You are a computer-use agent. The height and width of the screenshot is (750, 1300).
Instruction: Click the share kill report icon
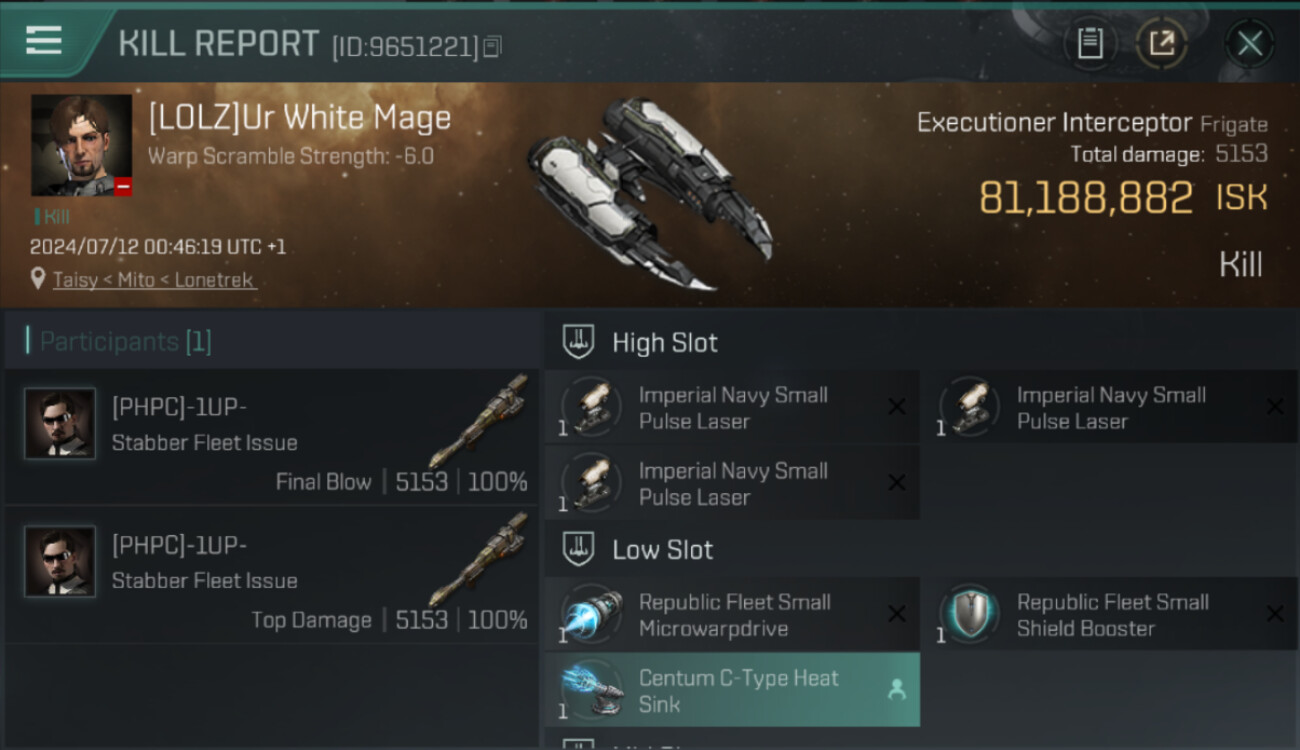(1161, 43)
